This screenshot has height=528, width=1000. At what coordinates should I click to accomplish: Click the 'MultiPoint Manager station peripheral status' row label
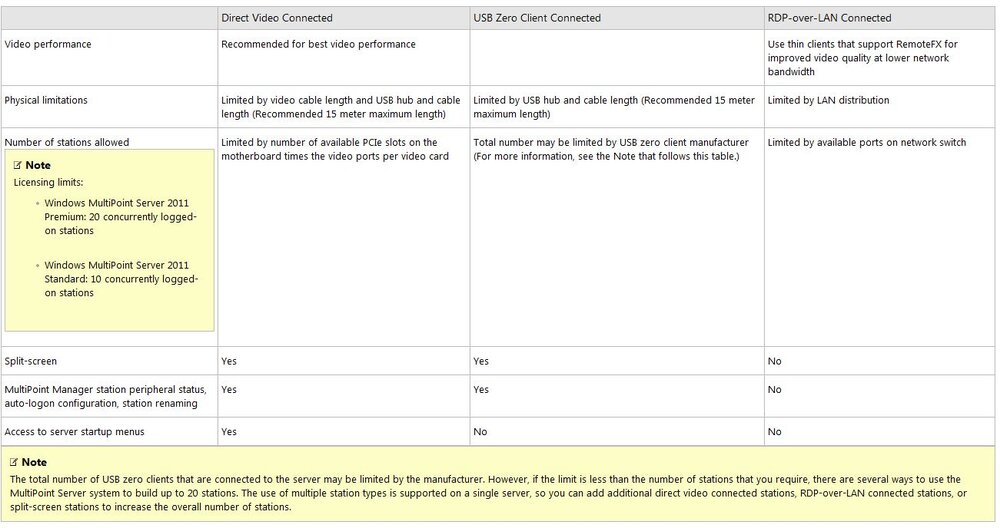tap(105, 396)
